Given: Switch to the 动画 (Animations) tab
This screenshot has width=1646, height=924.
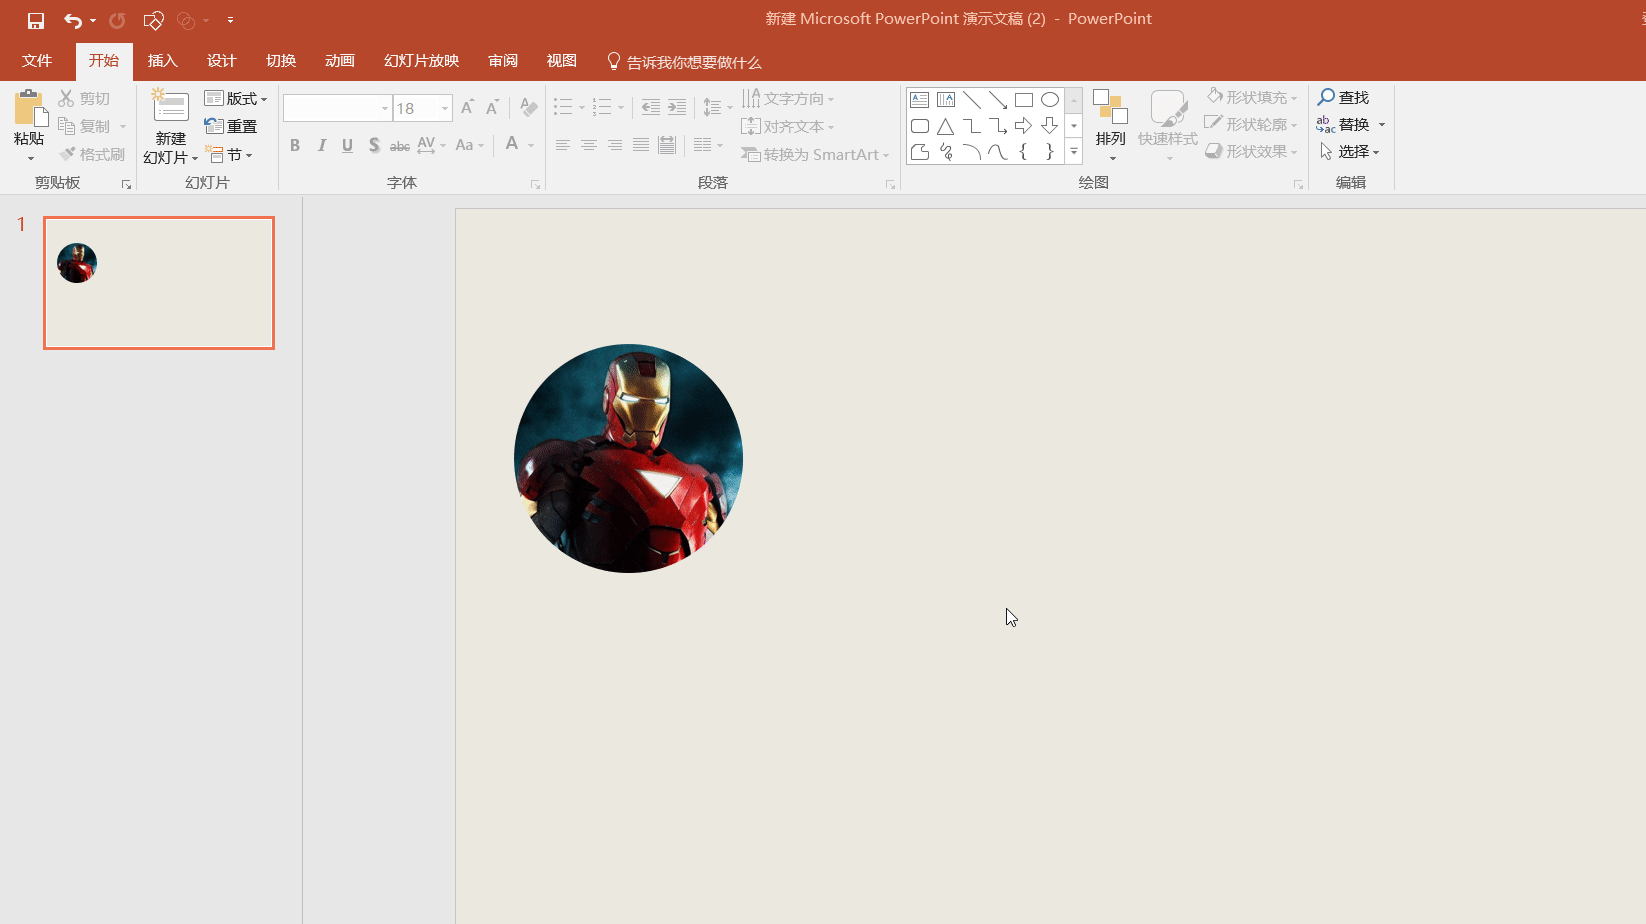Looking at the screenshot, I should pyautogui.click(x=340, y=61).
